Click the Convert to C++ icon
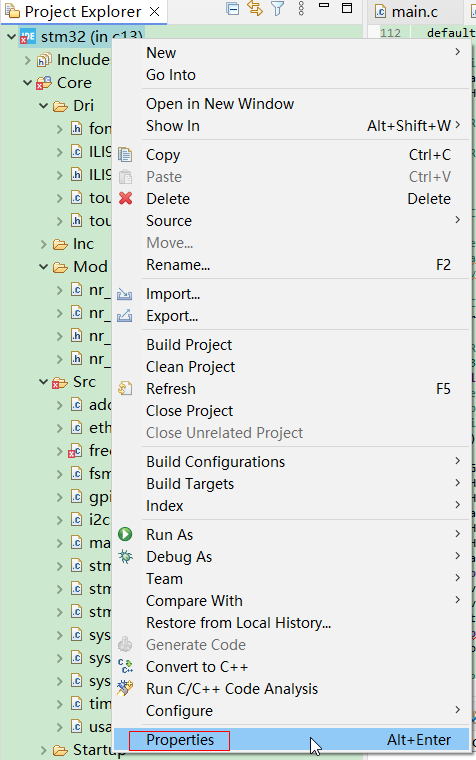Image resolution: width=476 pixels, height=760 pixels. [126, 666]
